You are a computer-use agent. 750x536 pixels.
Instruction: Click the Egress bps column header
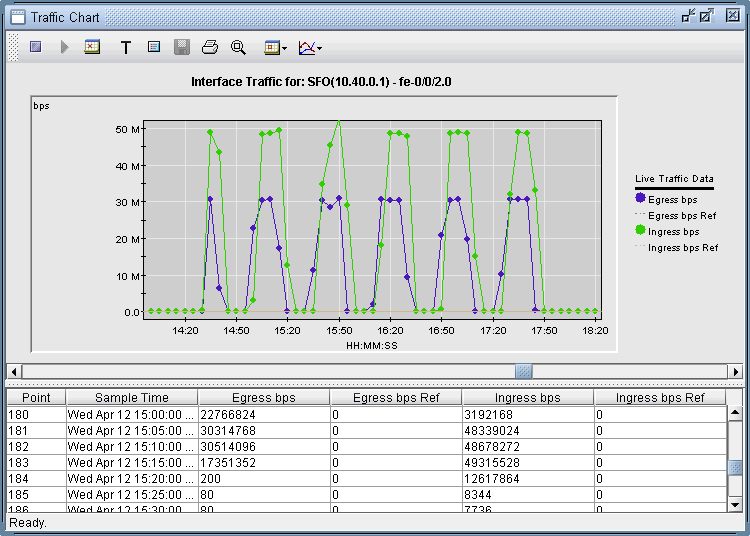point(263,398)
